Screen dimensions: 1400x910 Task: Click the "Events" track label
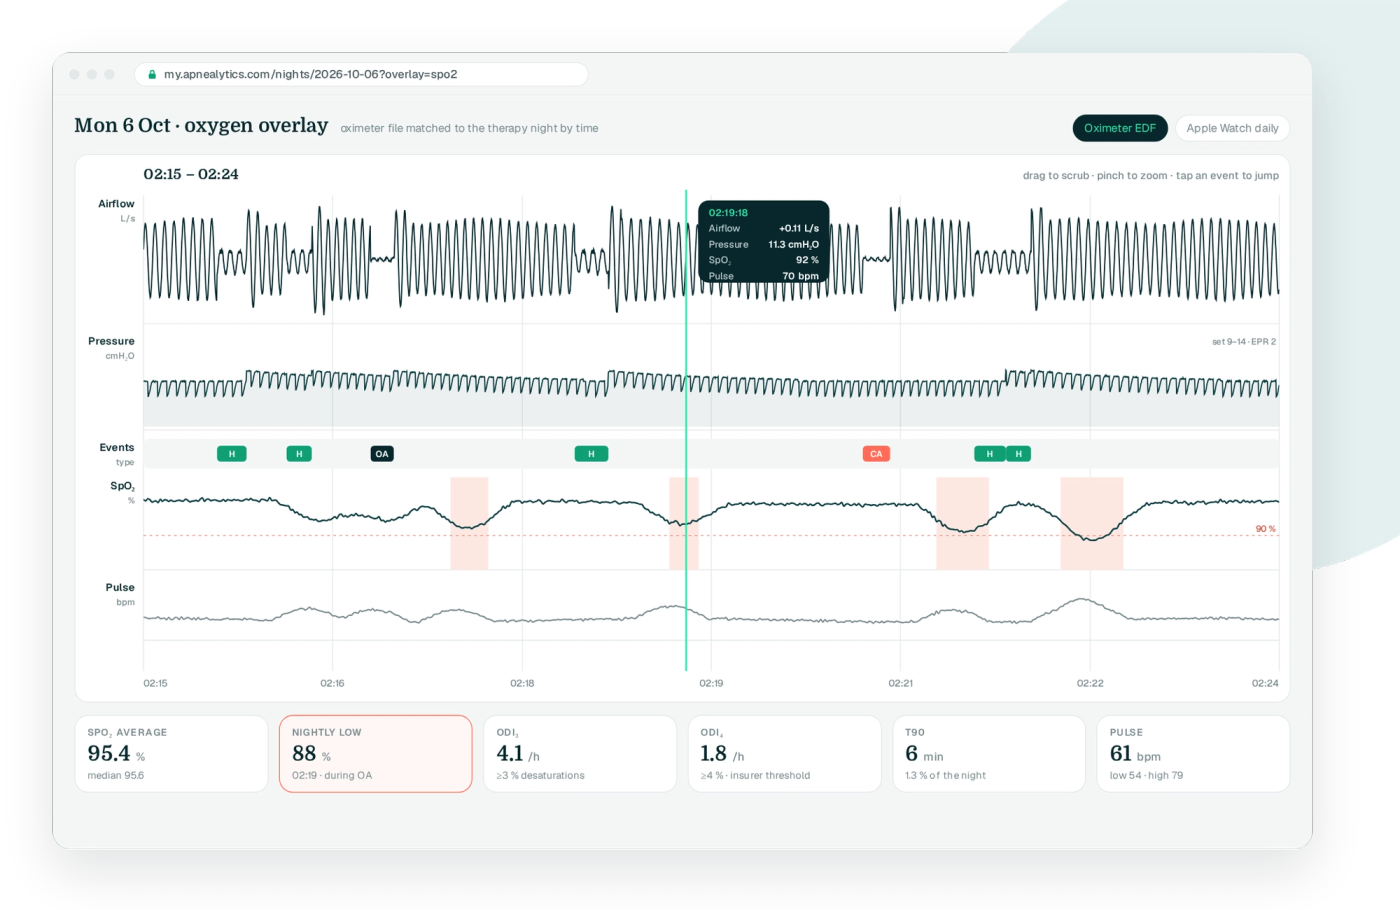tap(117, 448)
